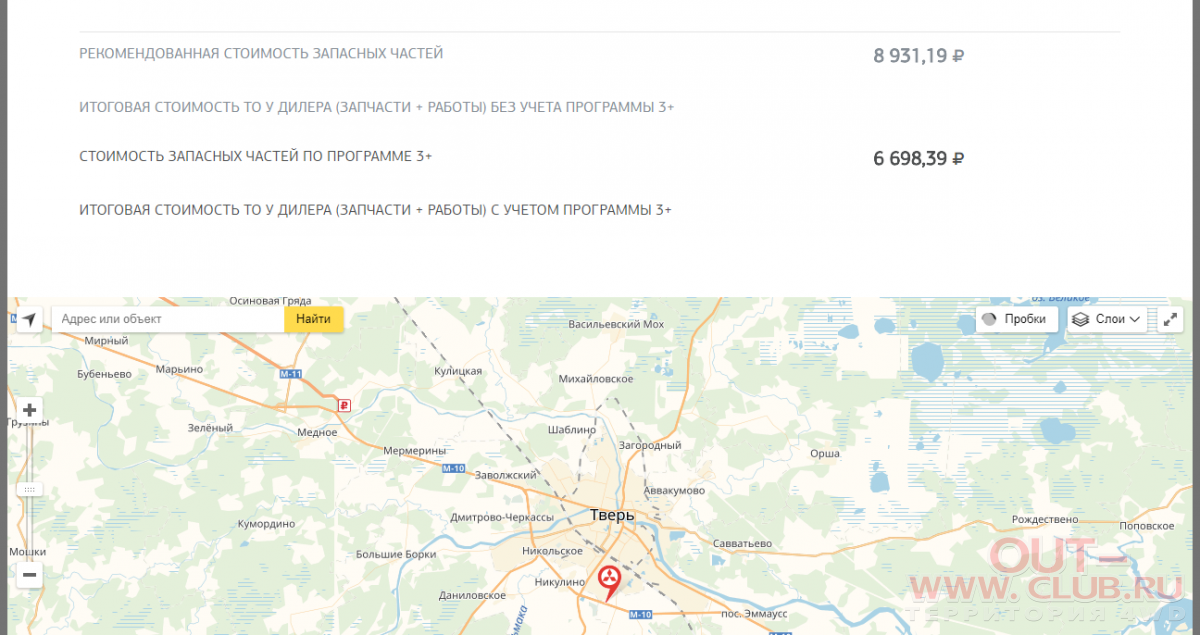1200x635 pixels.
Task: Click the 'с учетом программы 3+' total line
Action: coord(376,210)
